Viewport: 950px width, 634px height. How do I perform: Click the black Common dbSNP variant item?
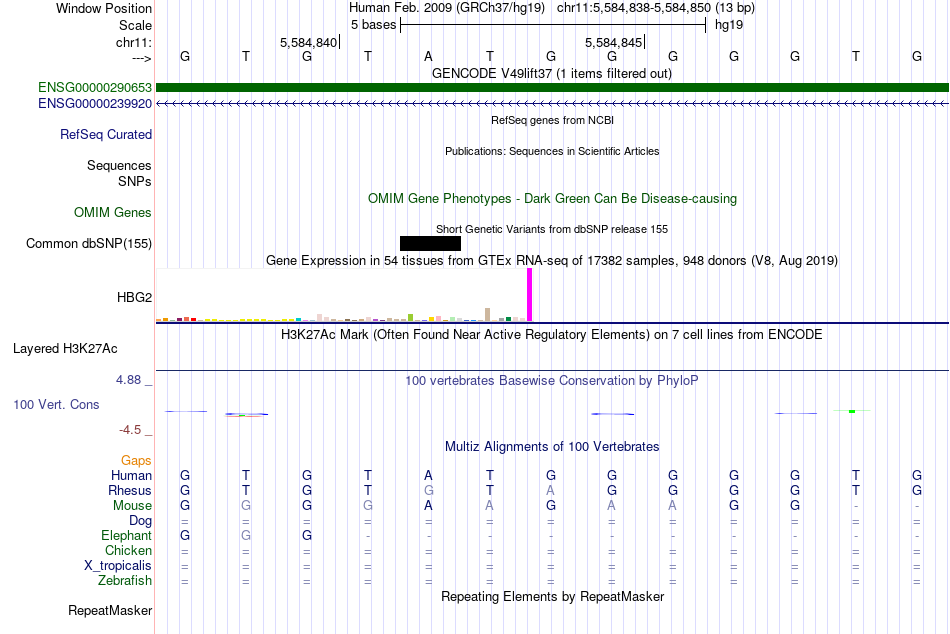pyautogui.click(x=430, y=244)
